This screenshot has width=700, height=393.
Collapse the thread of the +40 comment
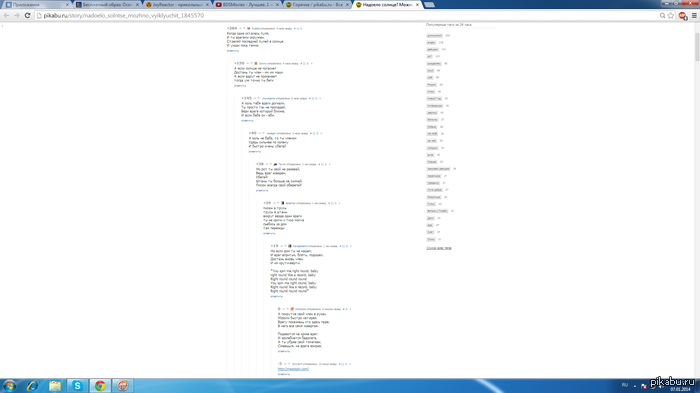coord(321,133)
